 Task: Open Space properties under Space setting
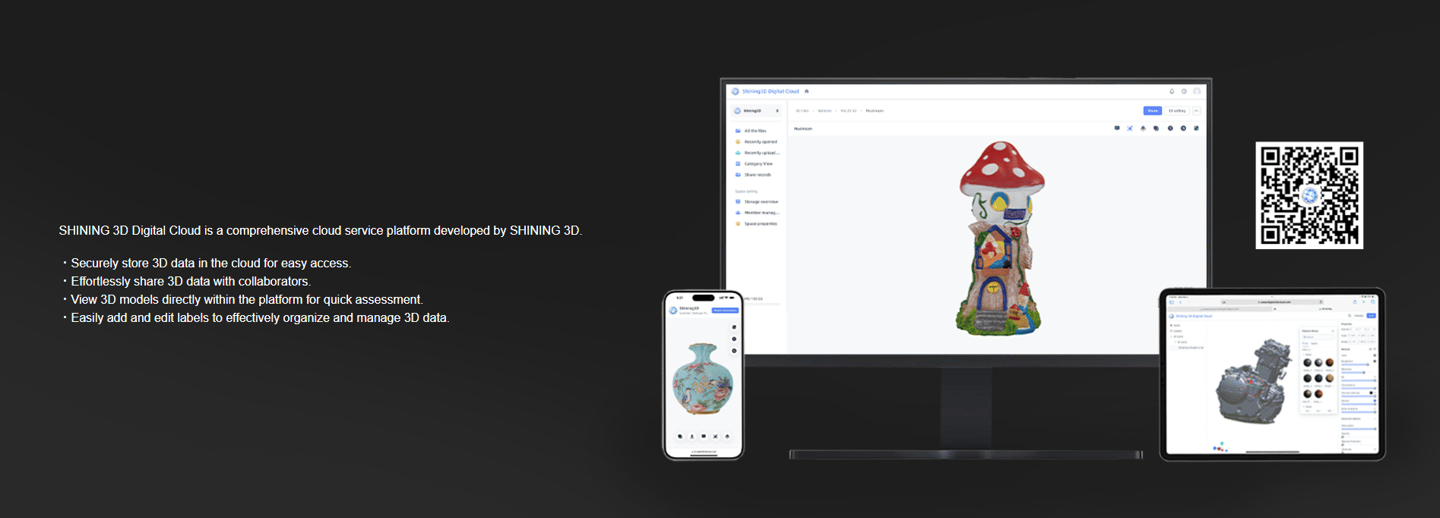pyautogui.click(x=756, y=224)
